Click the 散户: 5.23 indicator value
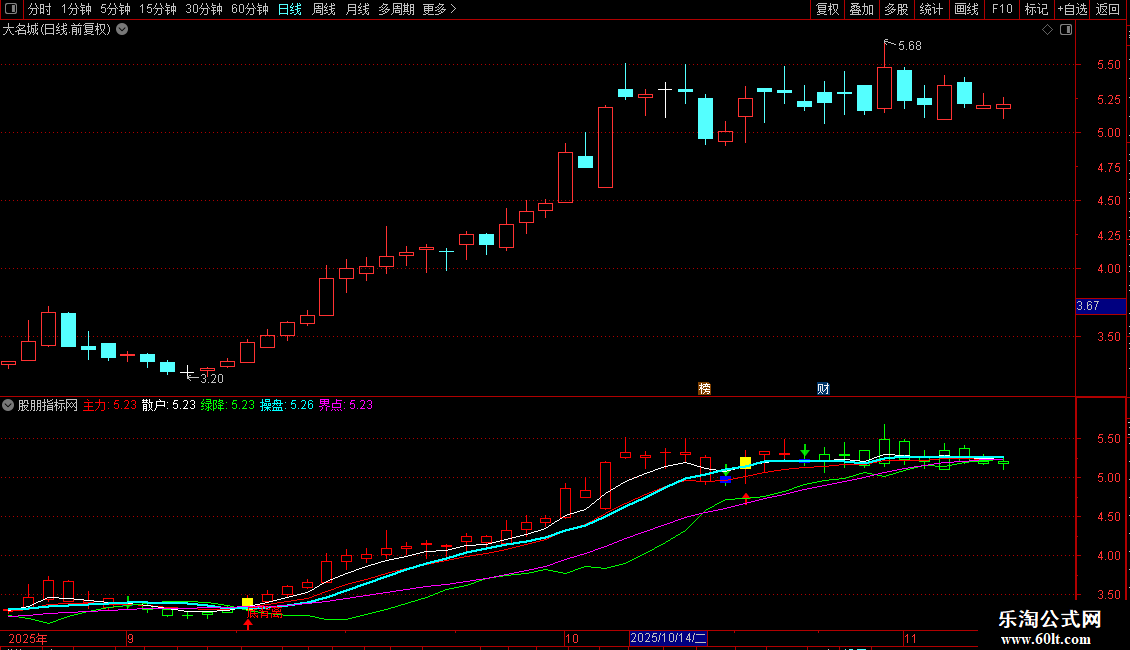This screenshot has width=1130, height=650. [x=169, y=405]
